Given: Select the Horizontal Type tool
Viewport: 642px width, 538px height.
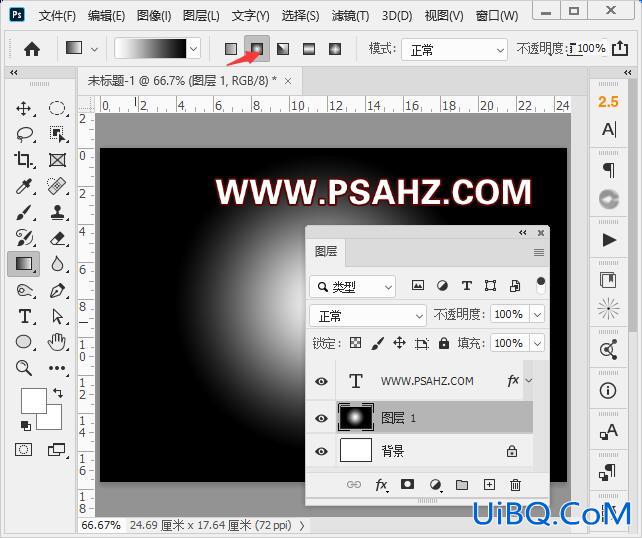Looking at the screenshot, I should point(25,316).
